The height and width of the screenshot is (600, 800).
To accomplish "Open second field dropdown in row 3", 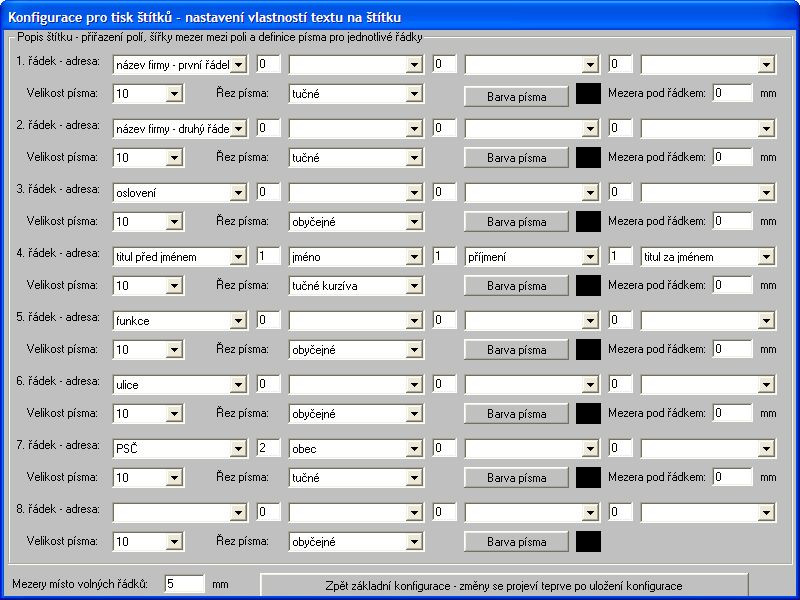I will pos(356,193).
